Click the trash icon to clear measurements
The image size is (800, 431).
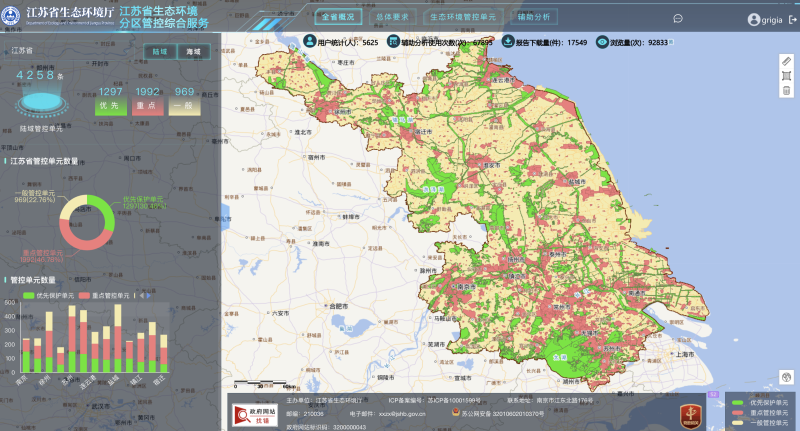786,91
